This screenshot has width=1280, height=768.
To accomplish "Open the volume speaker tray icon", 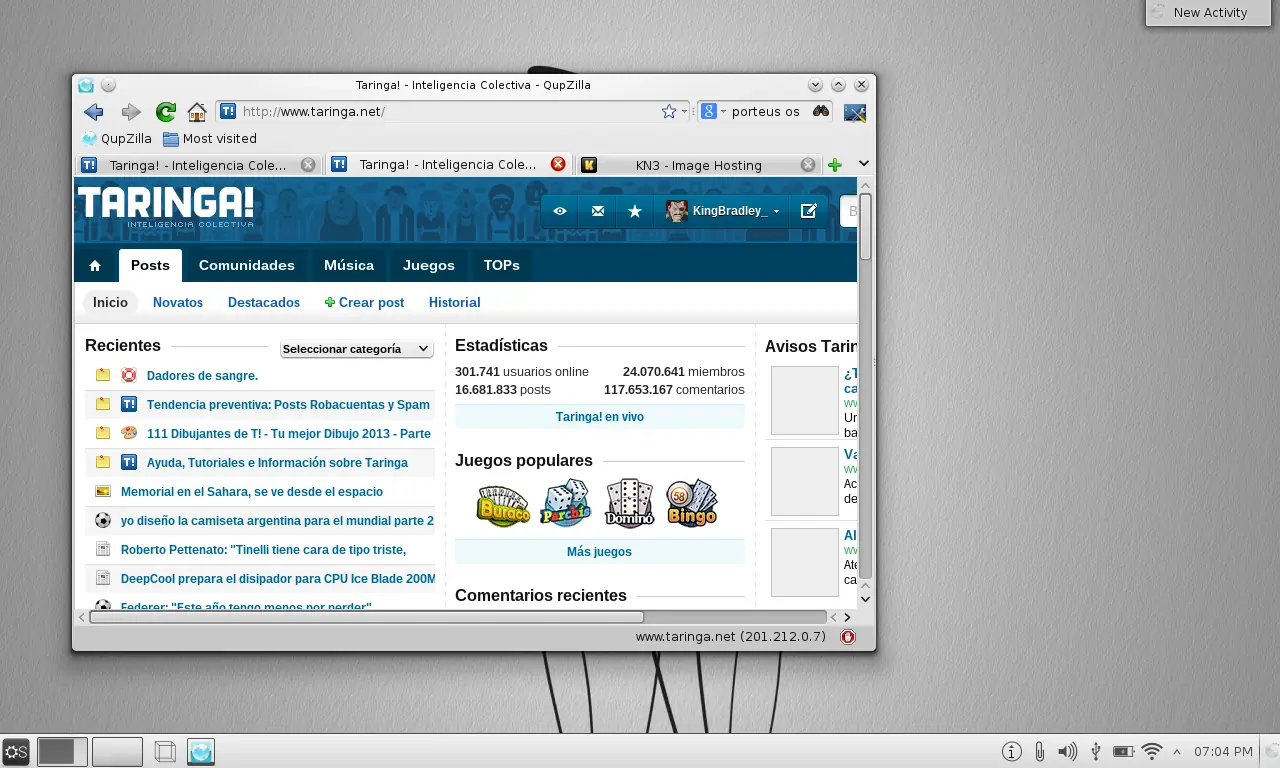I will click(1067, 751).
